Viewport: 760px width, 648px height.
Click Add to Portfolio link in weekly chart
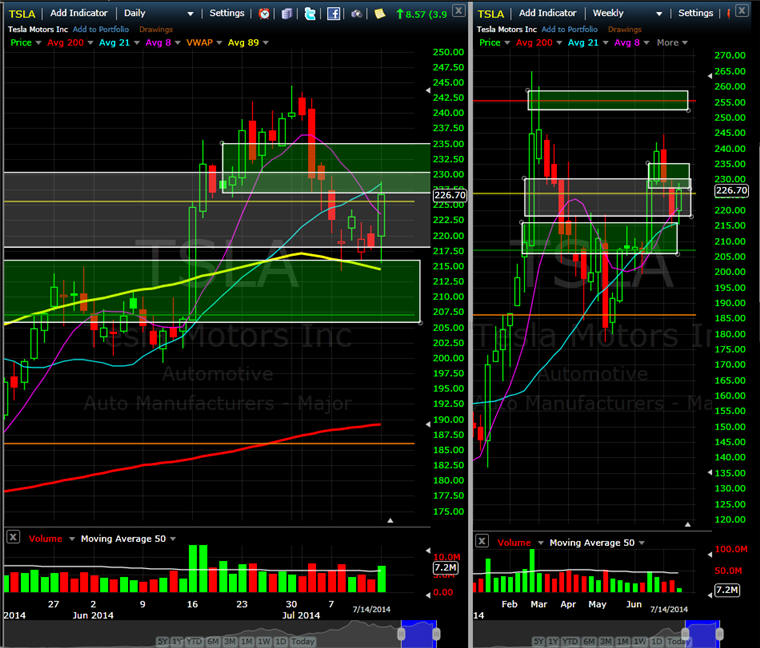coord(570,29)
